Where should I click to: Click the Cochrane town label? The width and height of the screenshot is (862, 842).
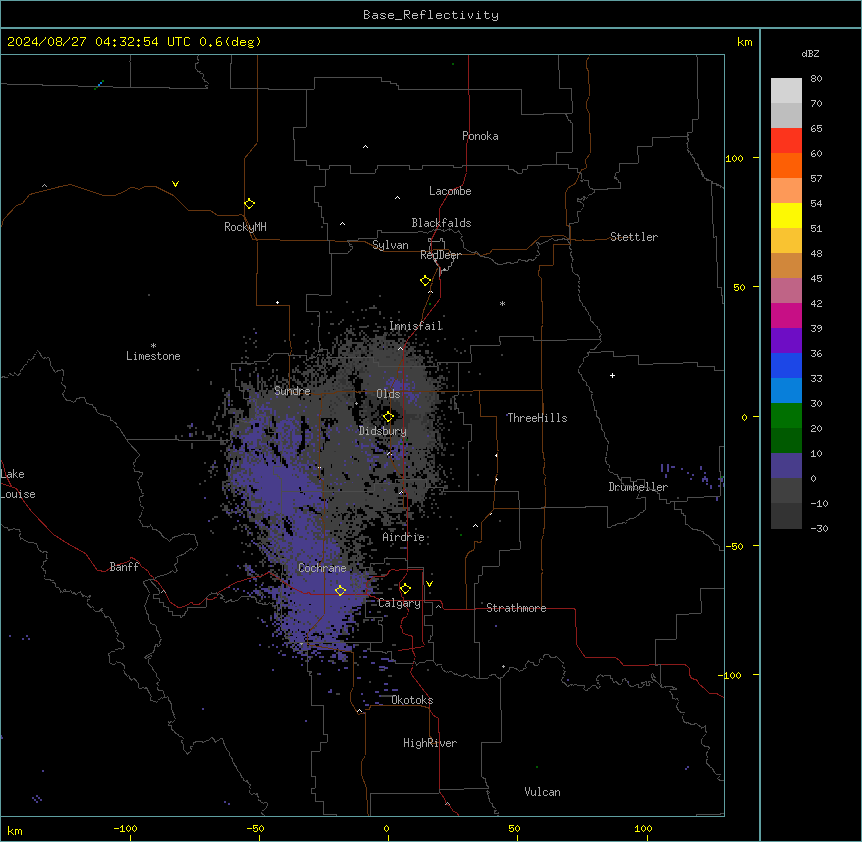[322, 568]
